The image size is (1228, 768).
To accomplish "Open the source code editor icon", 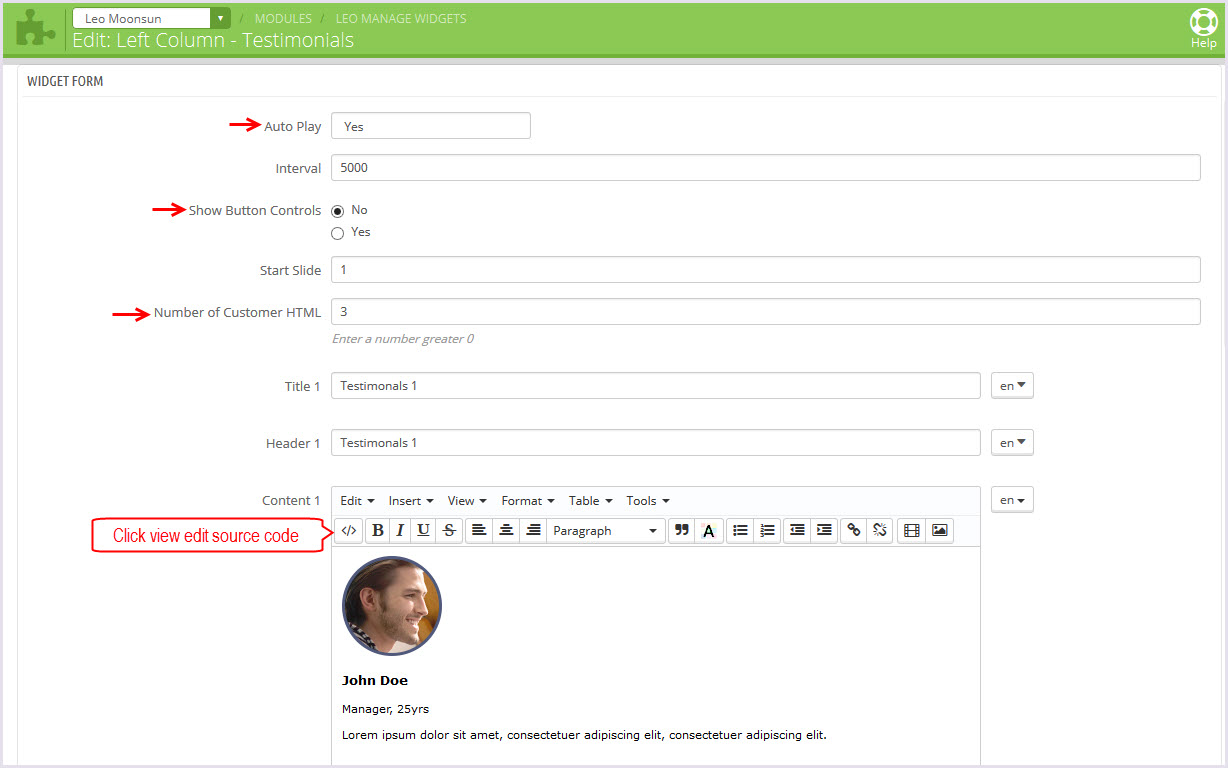I will pyautogui.click(x=349, y=531).
